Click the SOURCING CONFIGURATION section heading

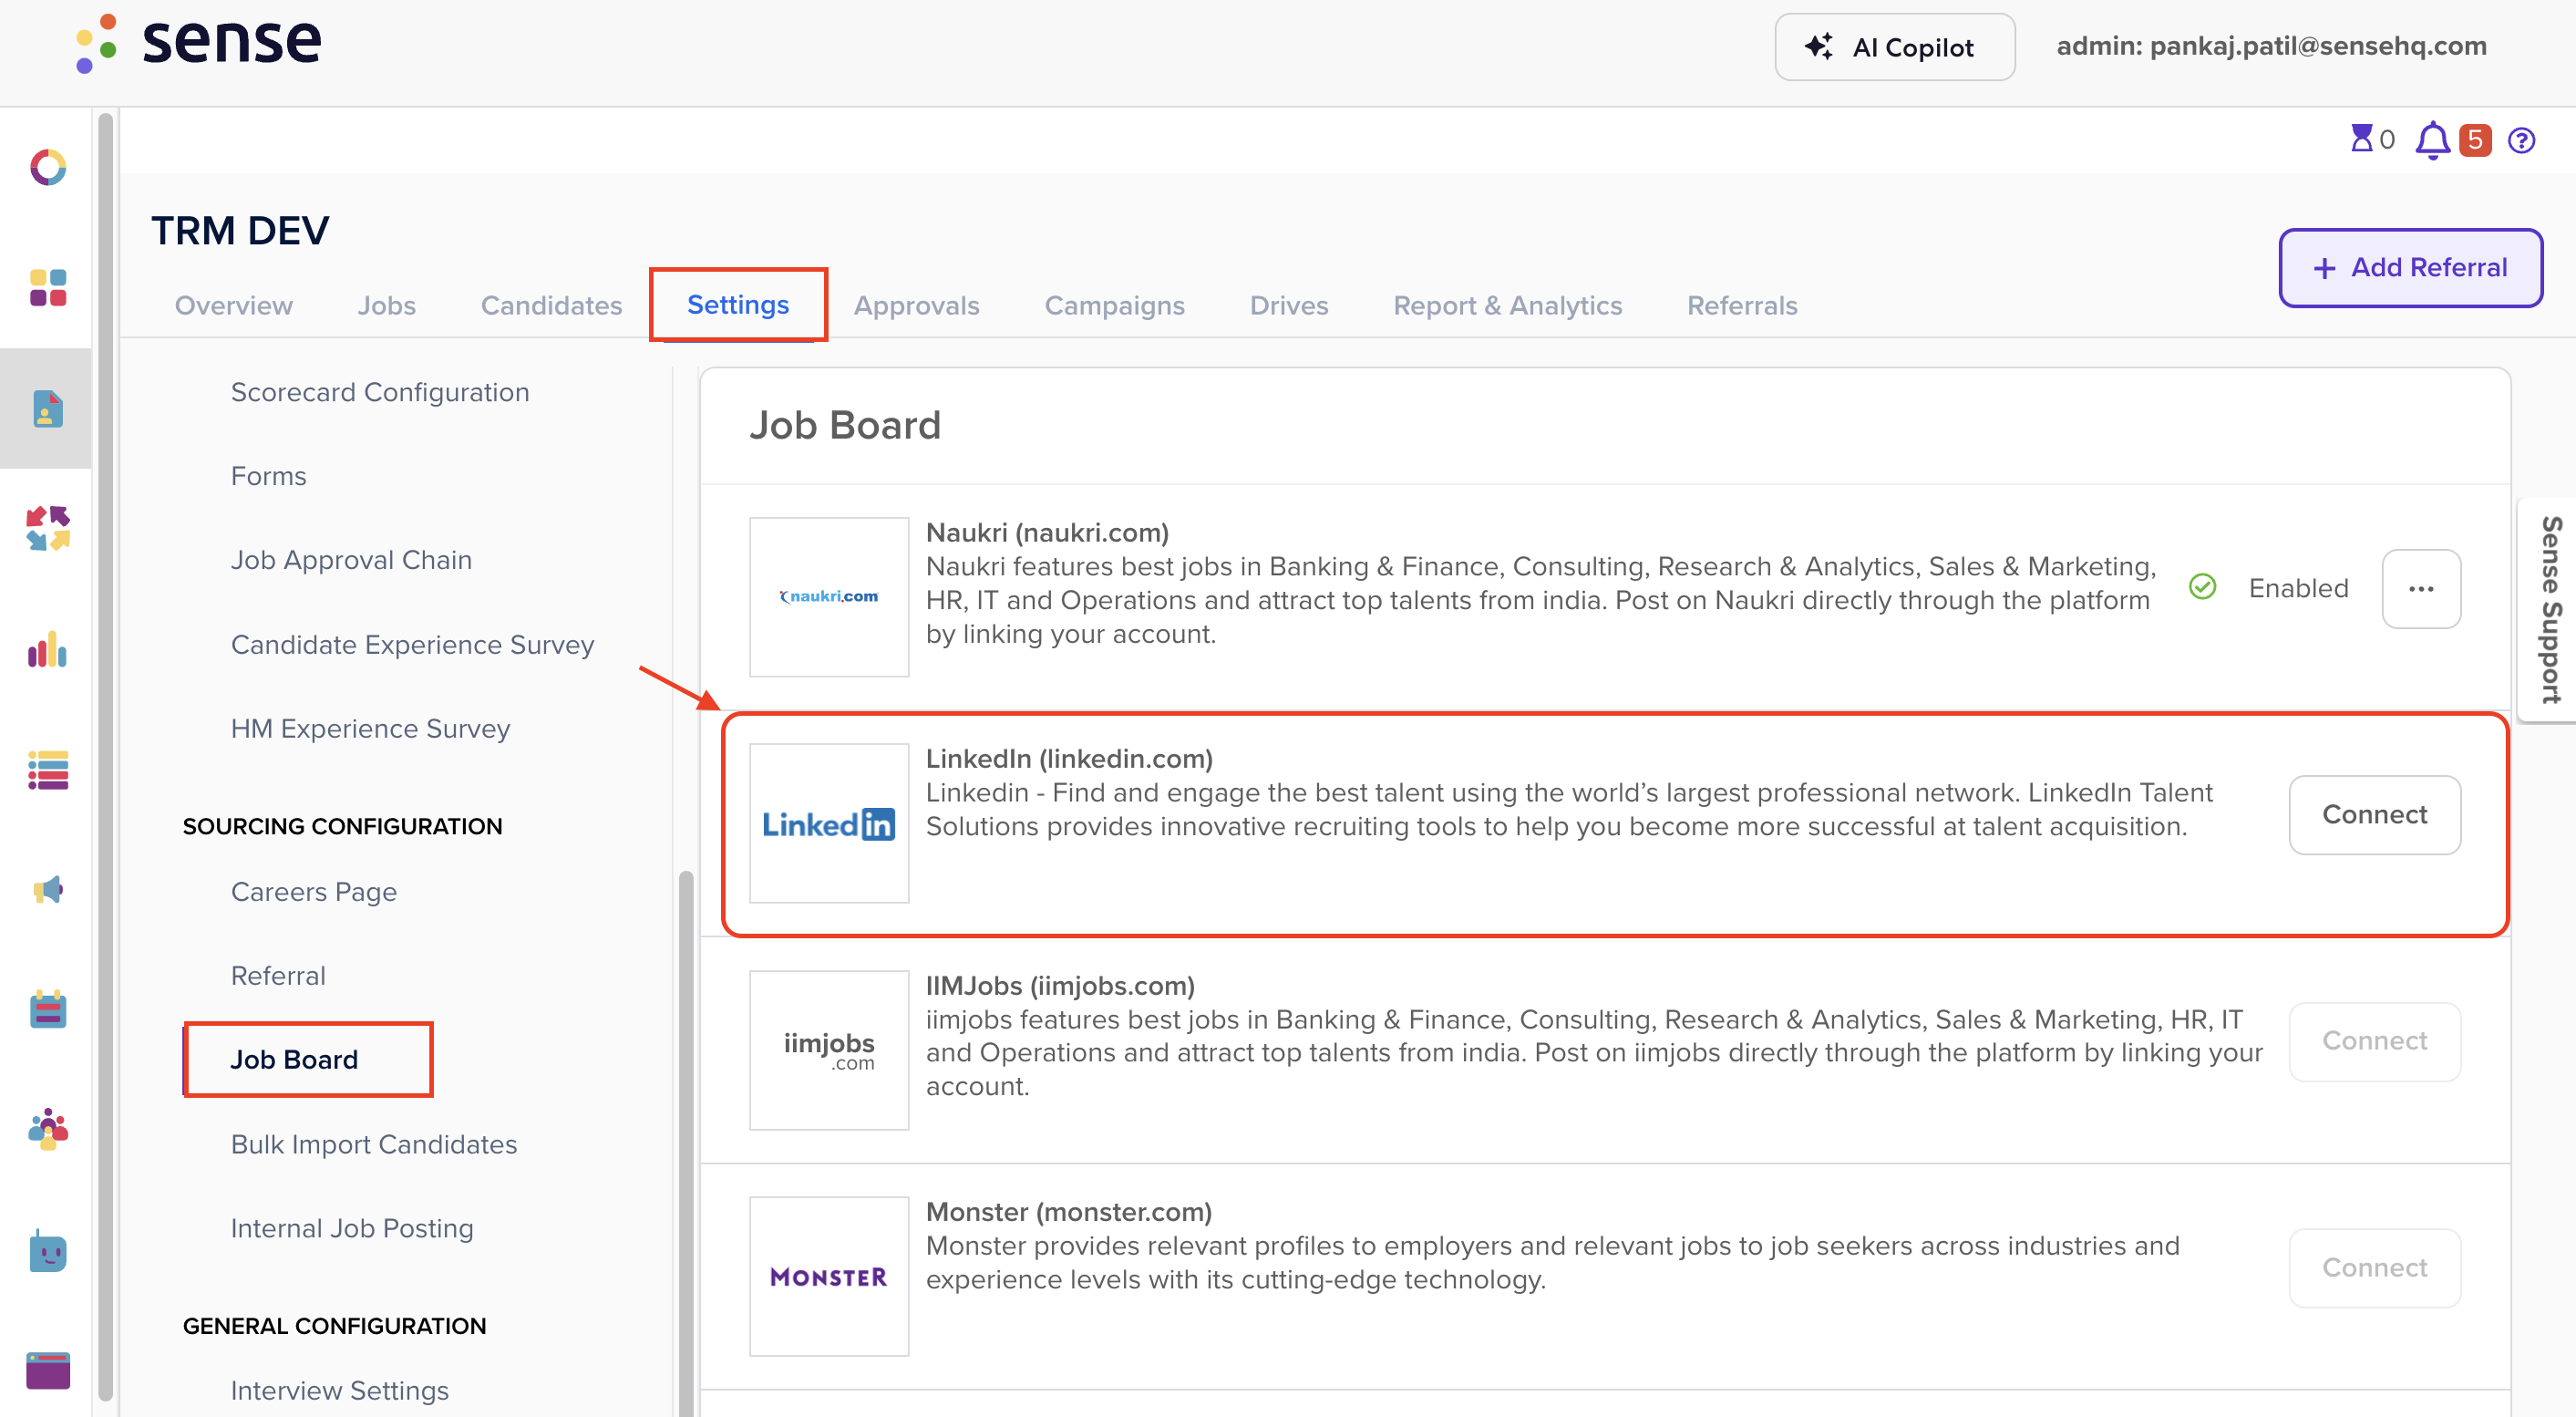pos(342,826)
